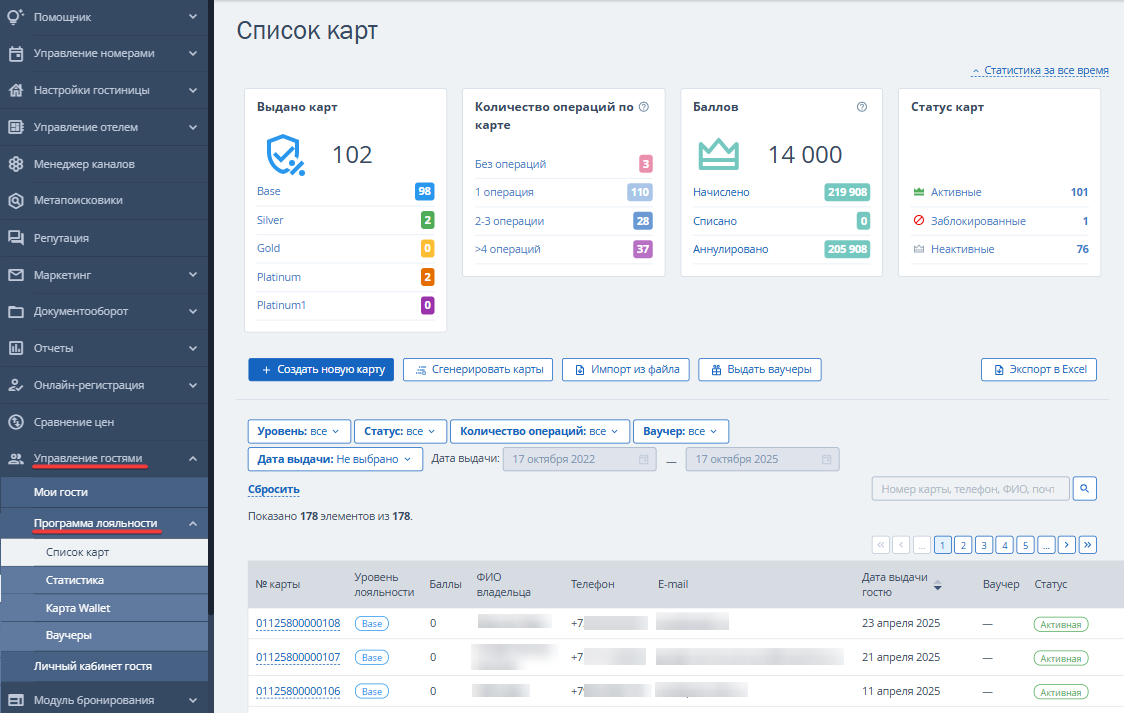1124x713 pixels.
Task: Click help icon beside Количество операций по карте
Action: click(644, 107)
